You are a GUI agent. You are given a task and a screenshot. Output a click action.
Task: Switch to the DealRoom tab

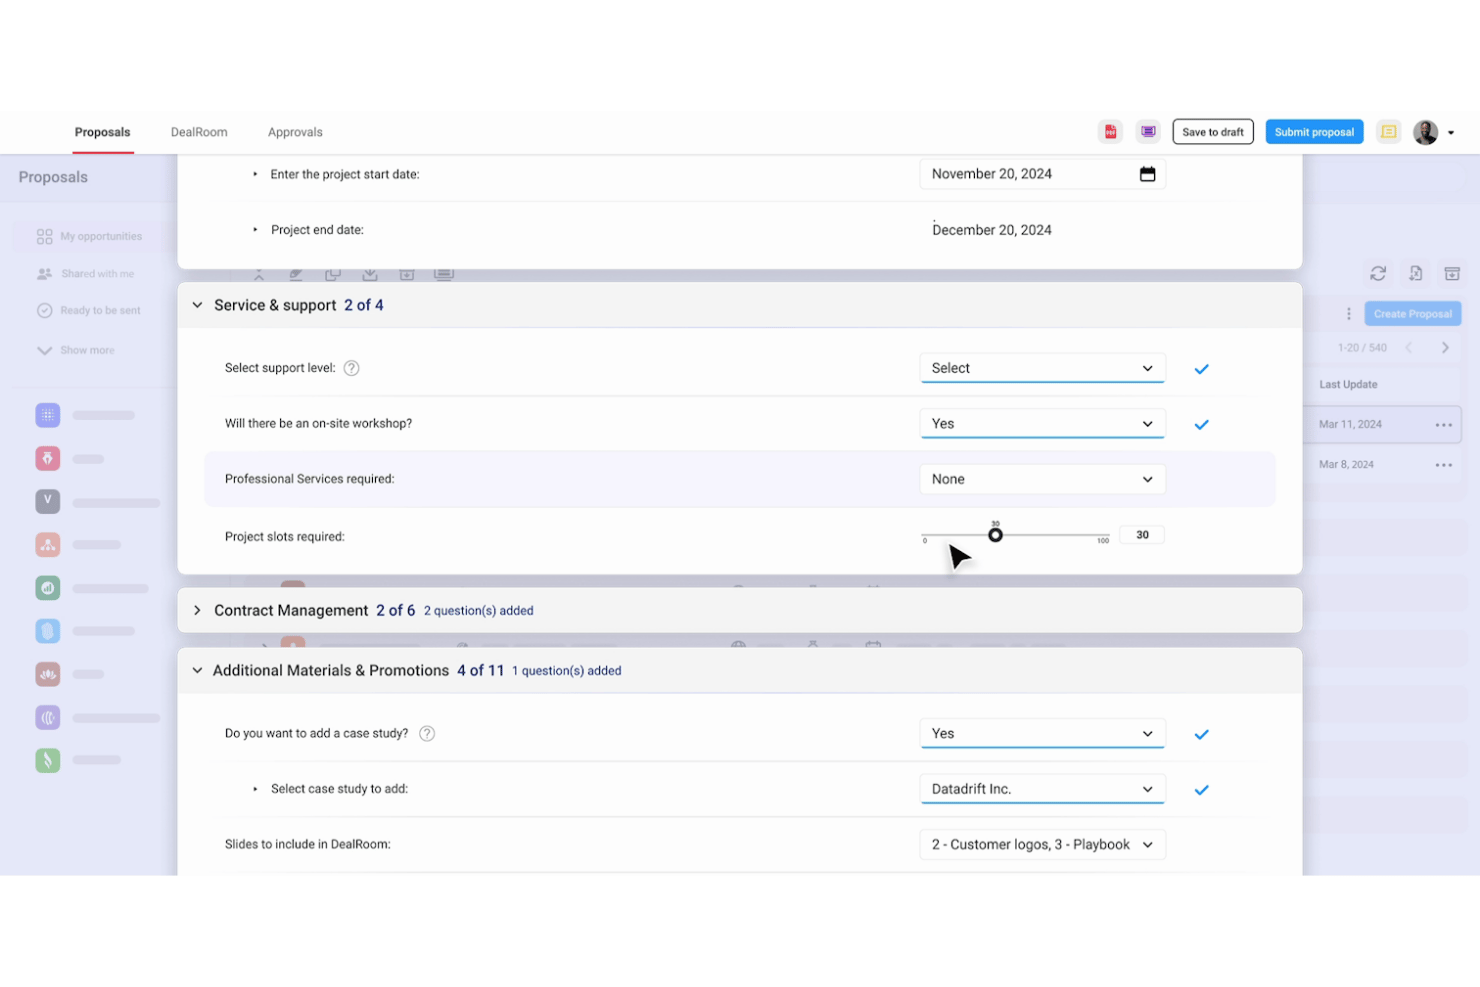click(199, 132)
